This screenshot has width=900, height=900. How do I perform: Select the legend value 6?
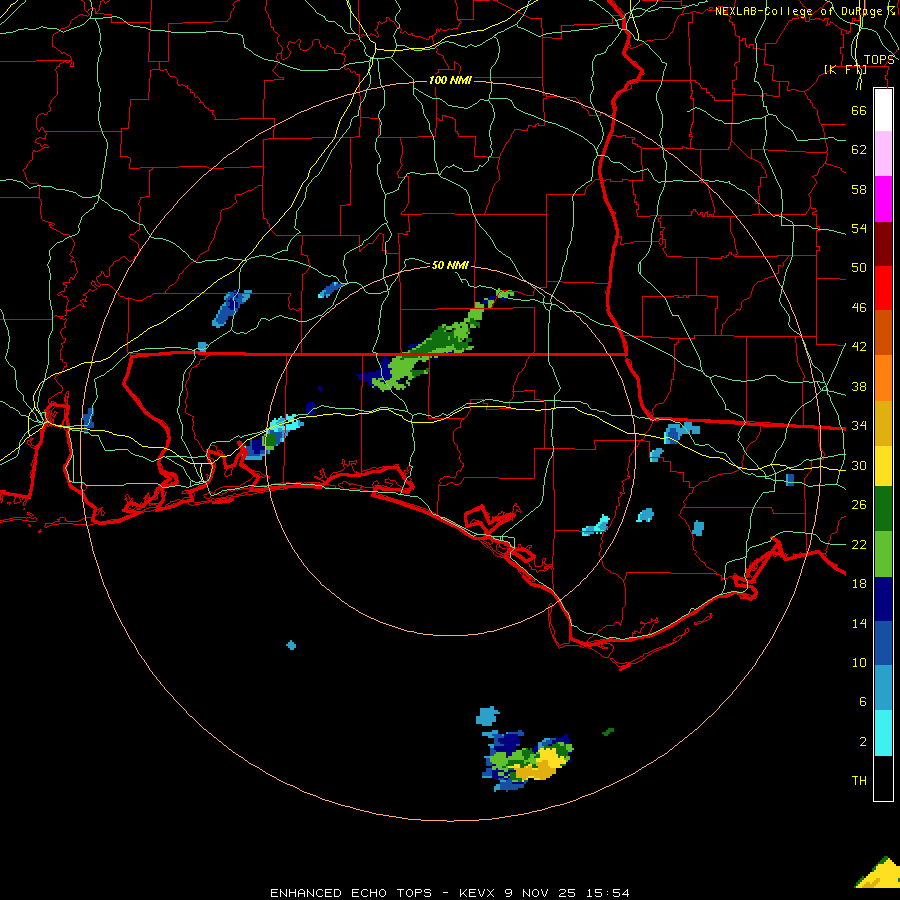[x=862, y=702]
